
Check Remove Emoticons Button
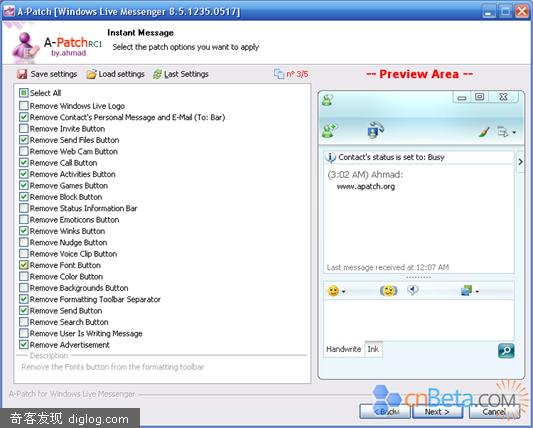coord(23,219)
